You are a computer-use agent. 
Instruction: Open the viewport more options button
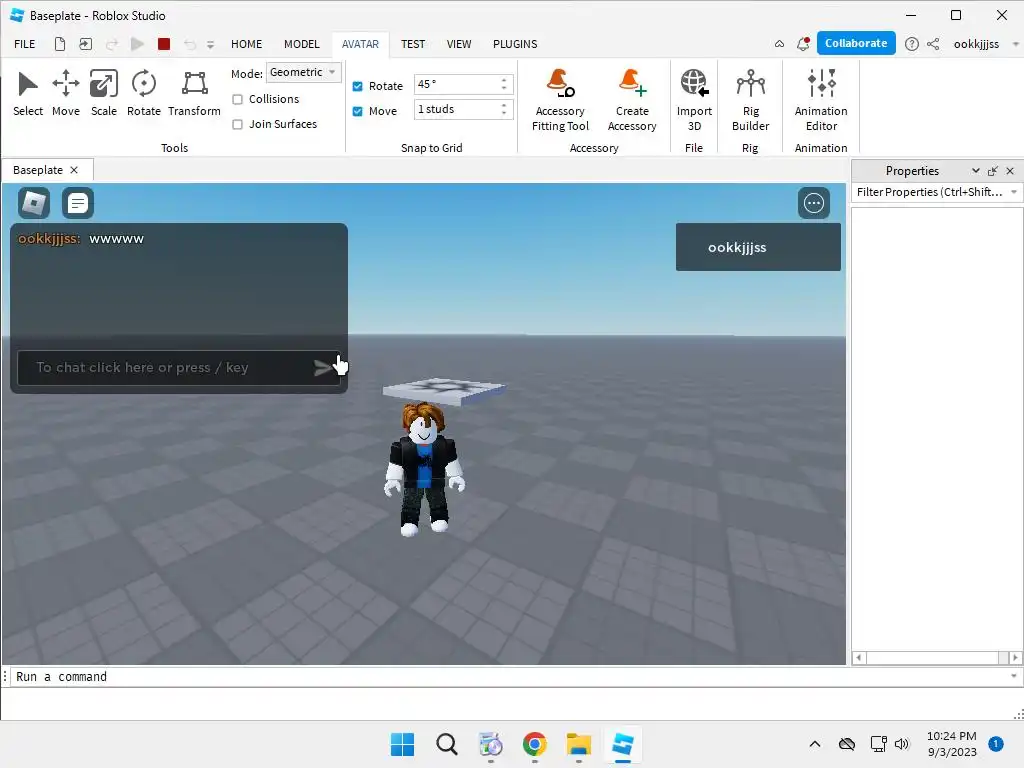pyautogui.click(x=814, y=203)
